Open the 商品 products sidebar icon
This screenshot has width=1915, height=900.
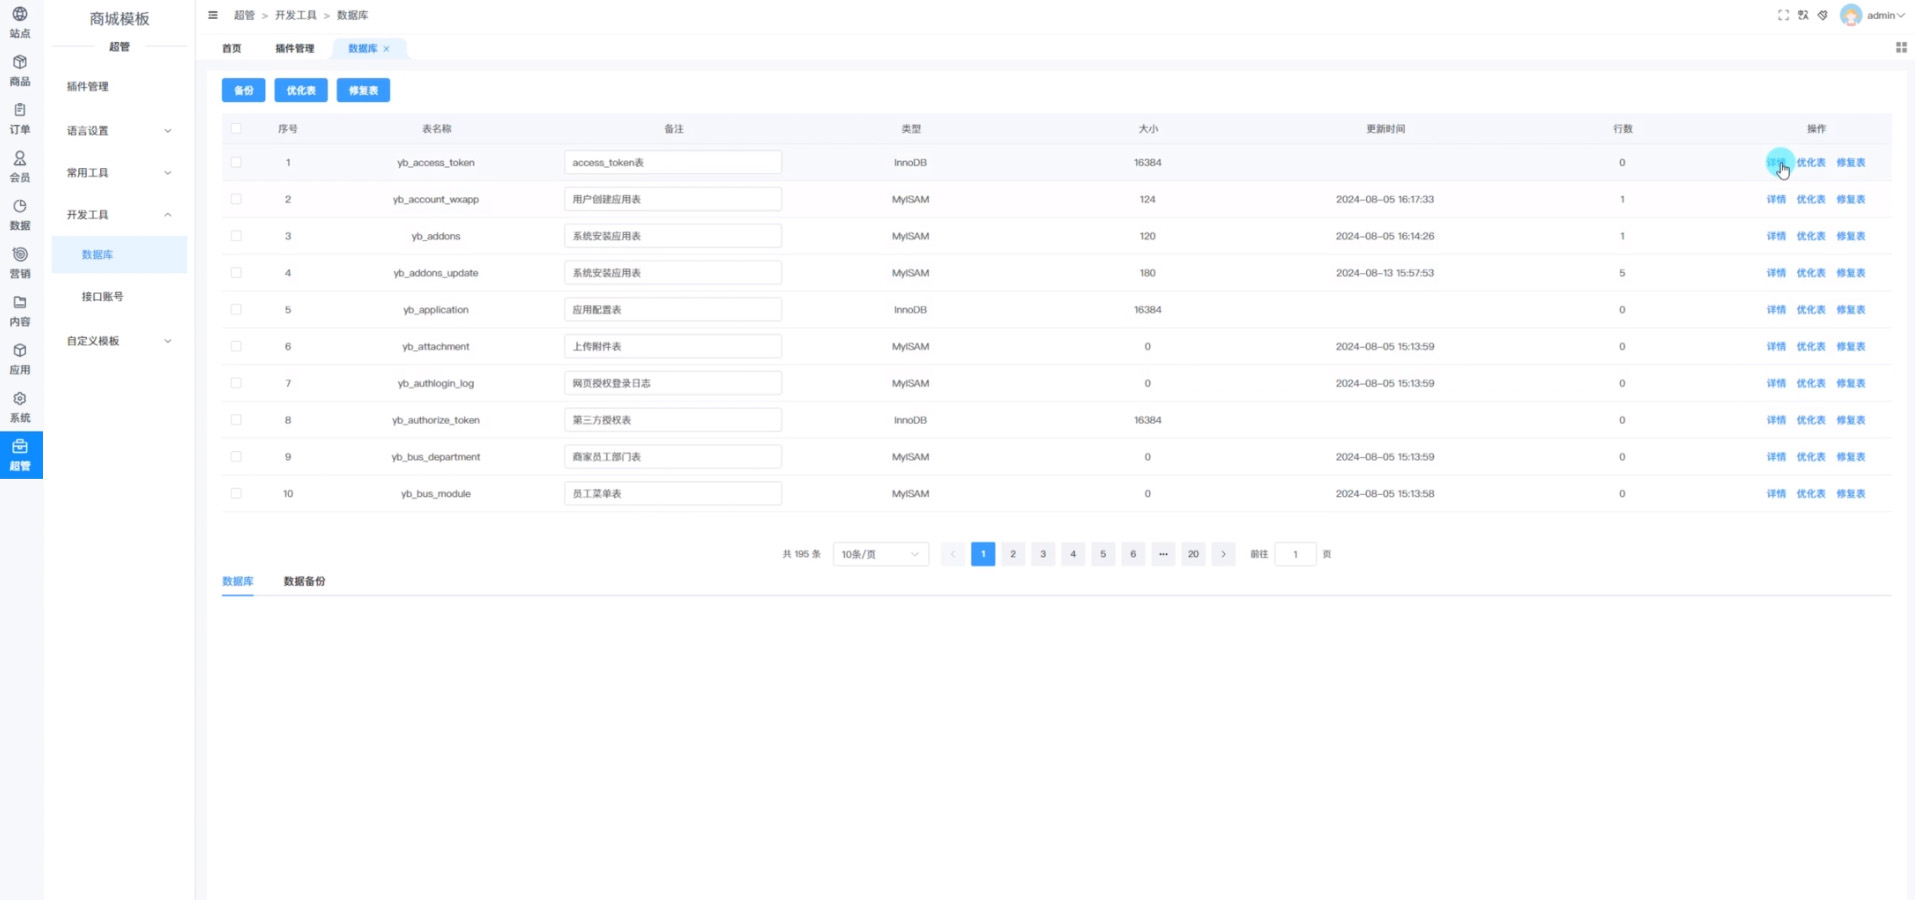pyautogui.click(x=20, y=70)
